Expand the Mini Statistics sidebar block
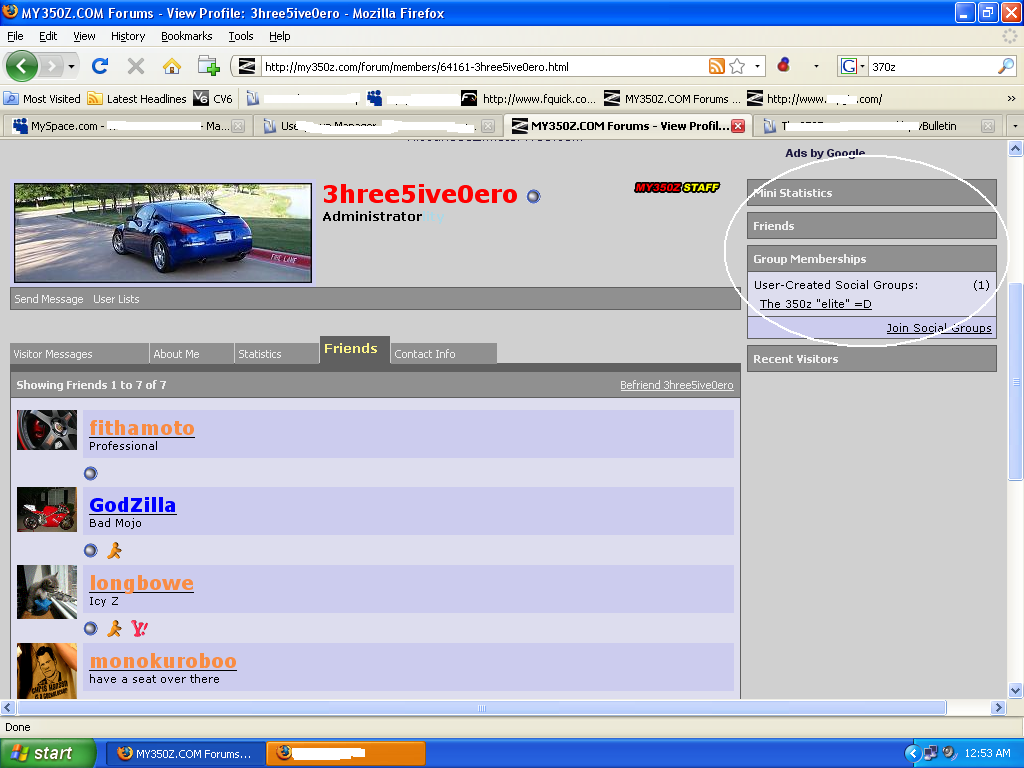 [x=871, y=193]
